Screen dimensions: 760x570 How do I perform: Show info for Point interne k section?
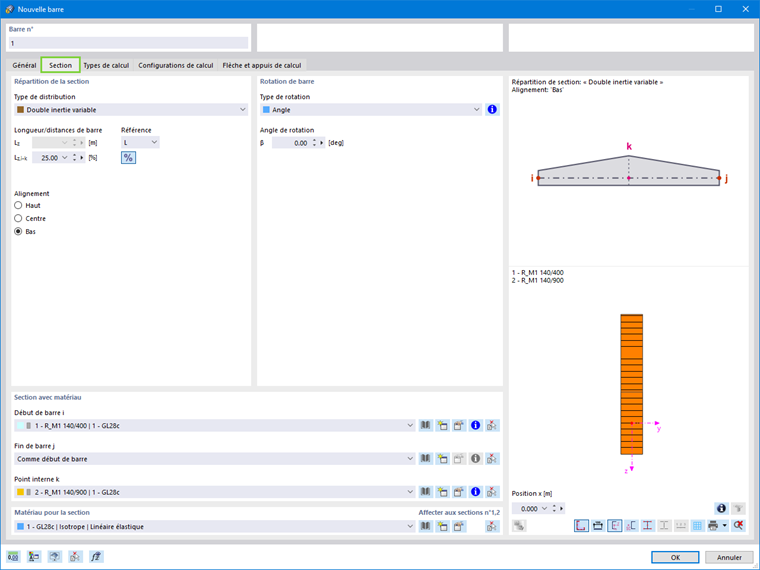tap(475, 491)
